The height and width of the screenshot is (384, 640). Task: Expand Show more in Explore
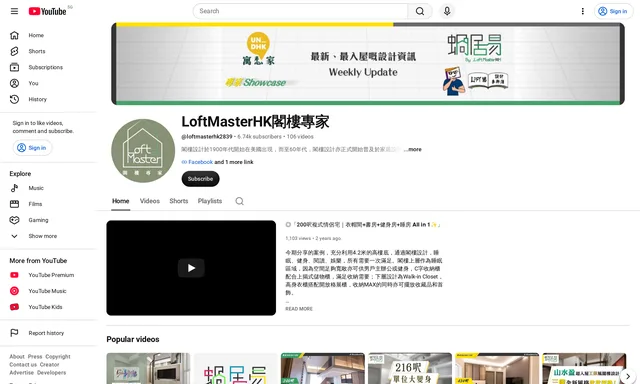(48, 236)
